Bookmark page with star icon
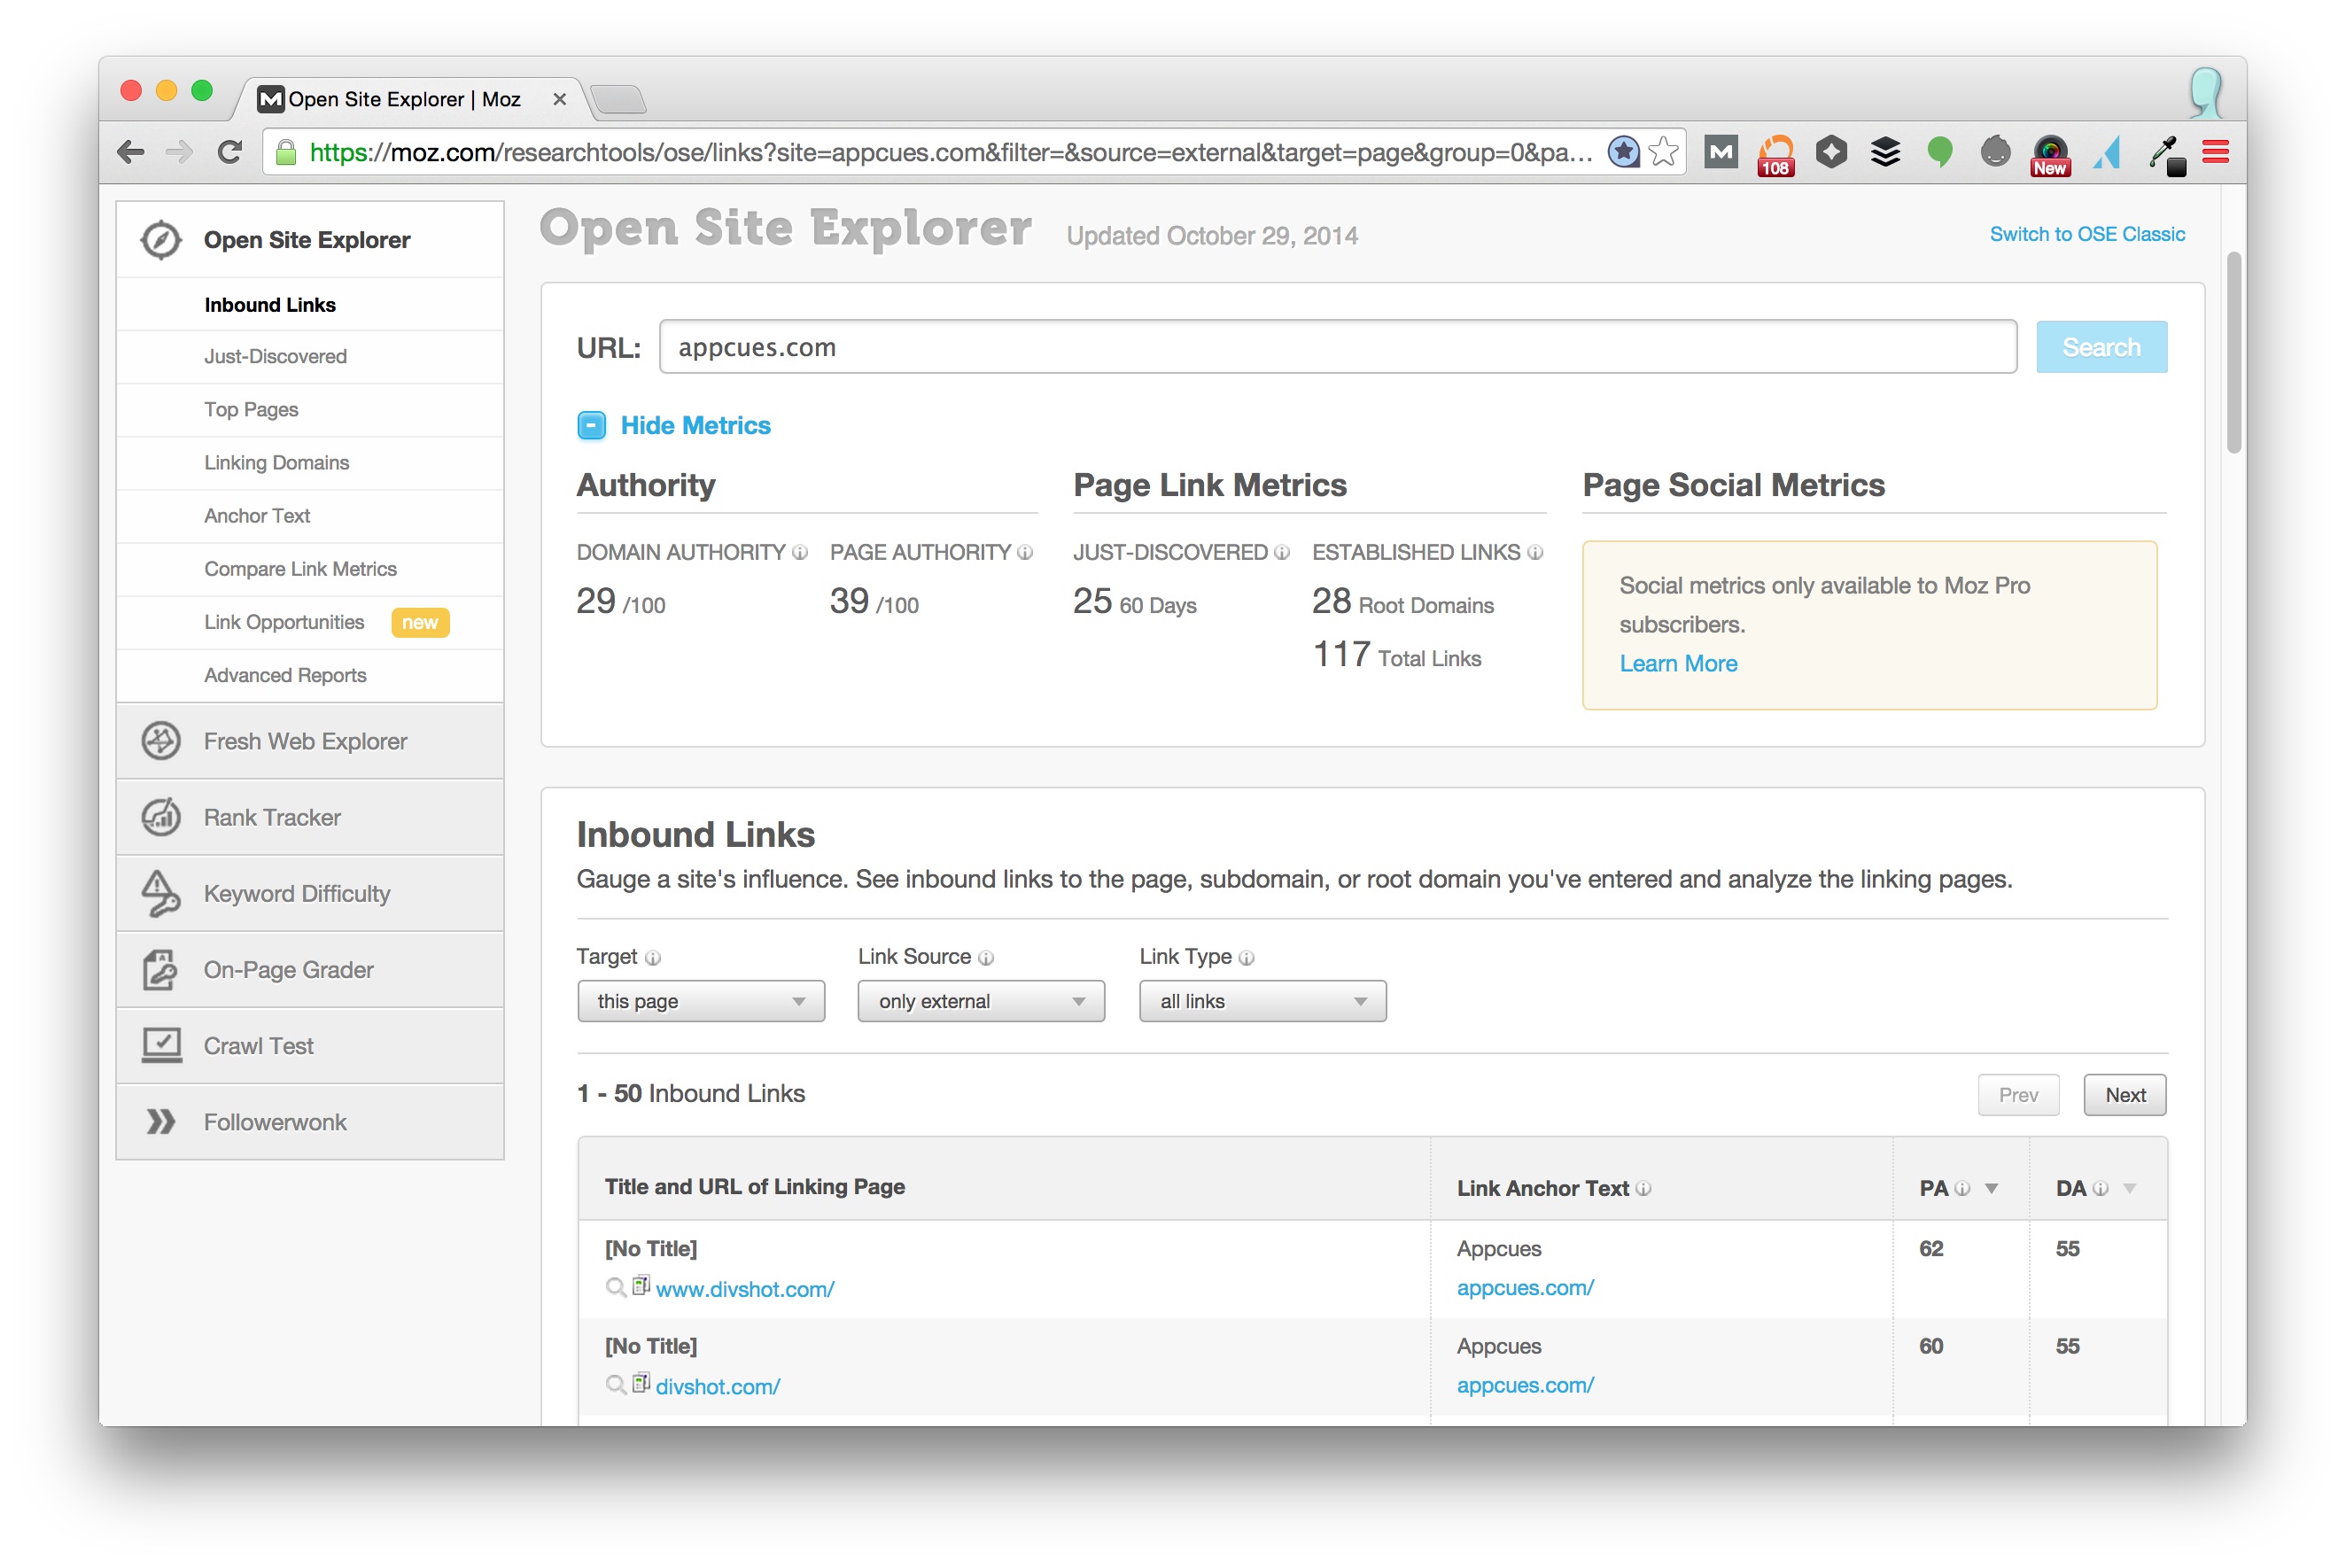 pyautogui.click(x=1664, y=152)
